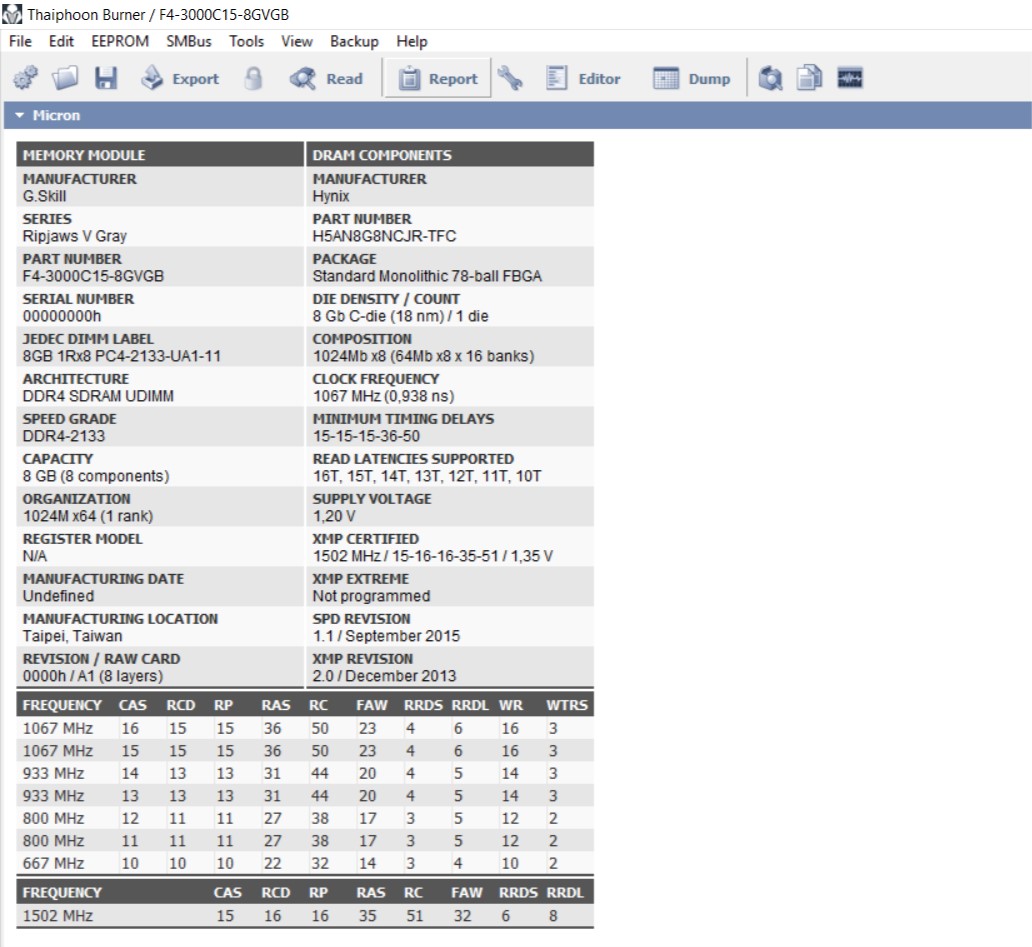1032x947 pixels.
Task: Click the Report toolbar button
Action: [x=438, y=78]
